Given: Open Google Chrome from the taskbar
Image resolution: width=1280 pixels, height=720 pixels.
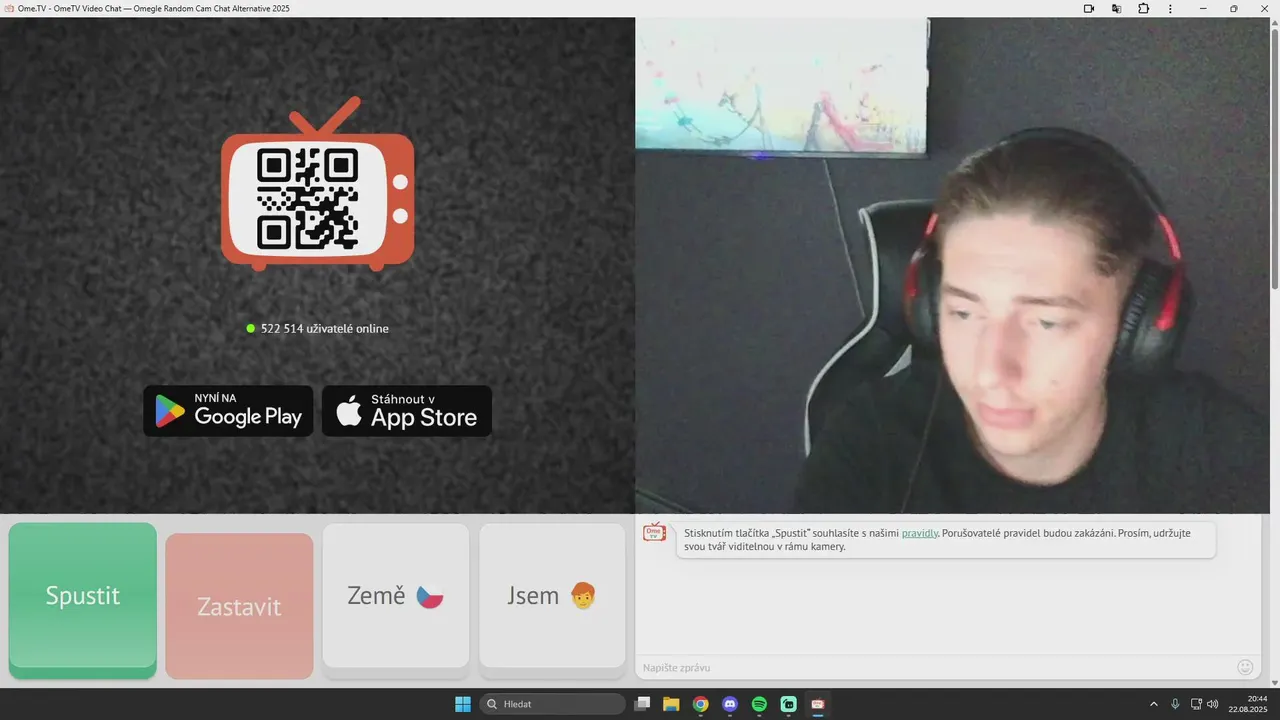Looking at the screenshot, I should click(701, 704).
